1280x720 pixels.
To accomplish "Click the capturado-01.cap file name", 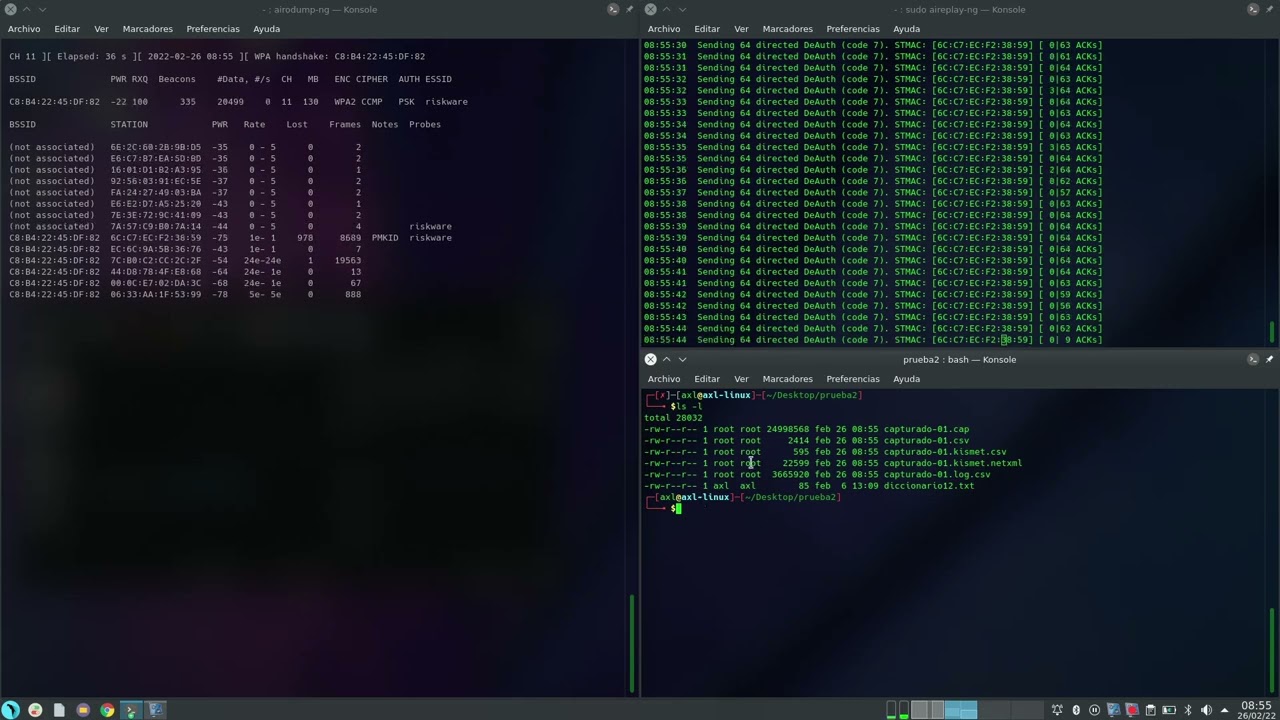I will [926, 429].
